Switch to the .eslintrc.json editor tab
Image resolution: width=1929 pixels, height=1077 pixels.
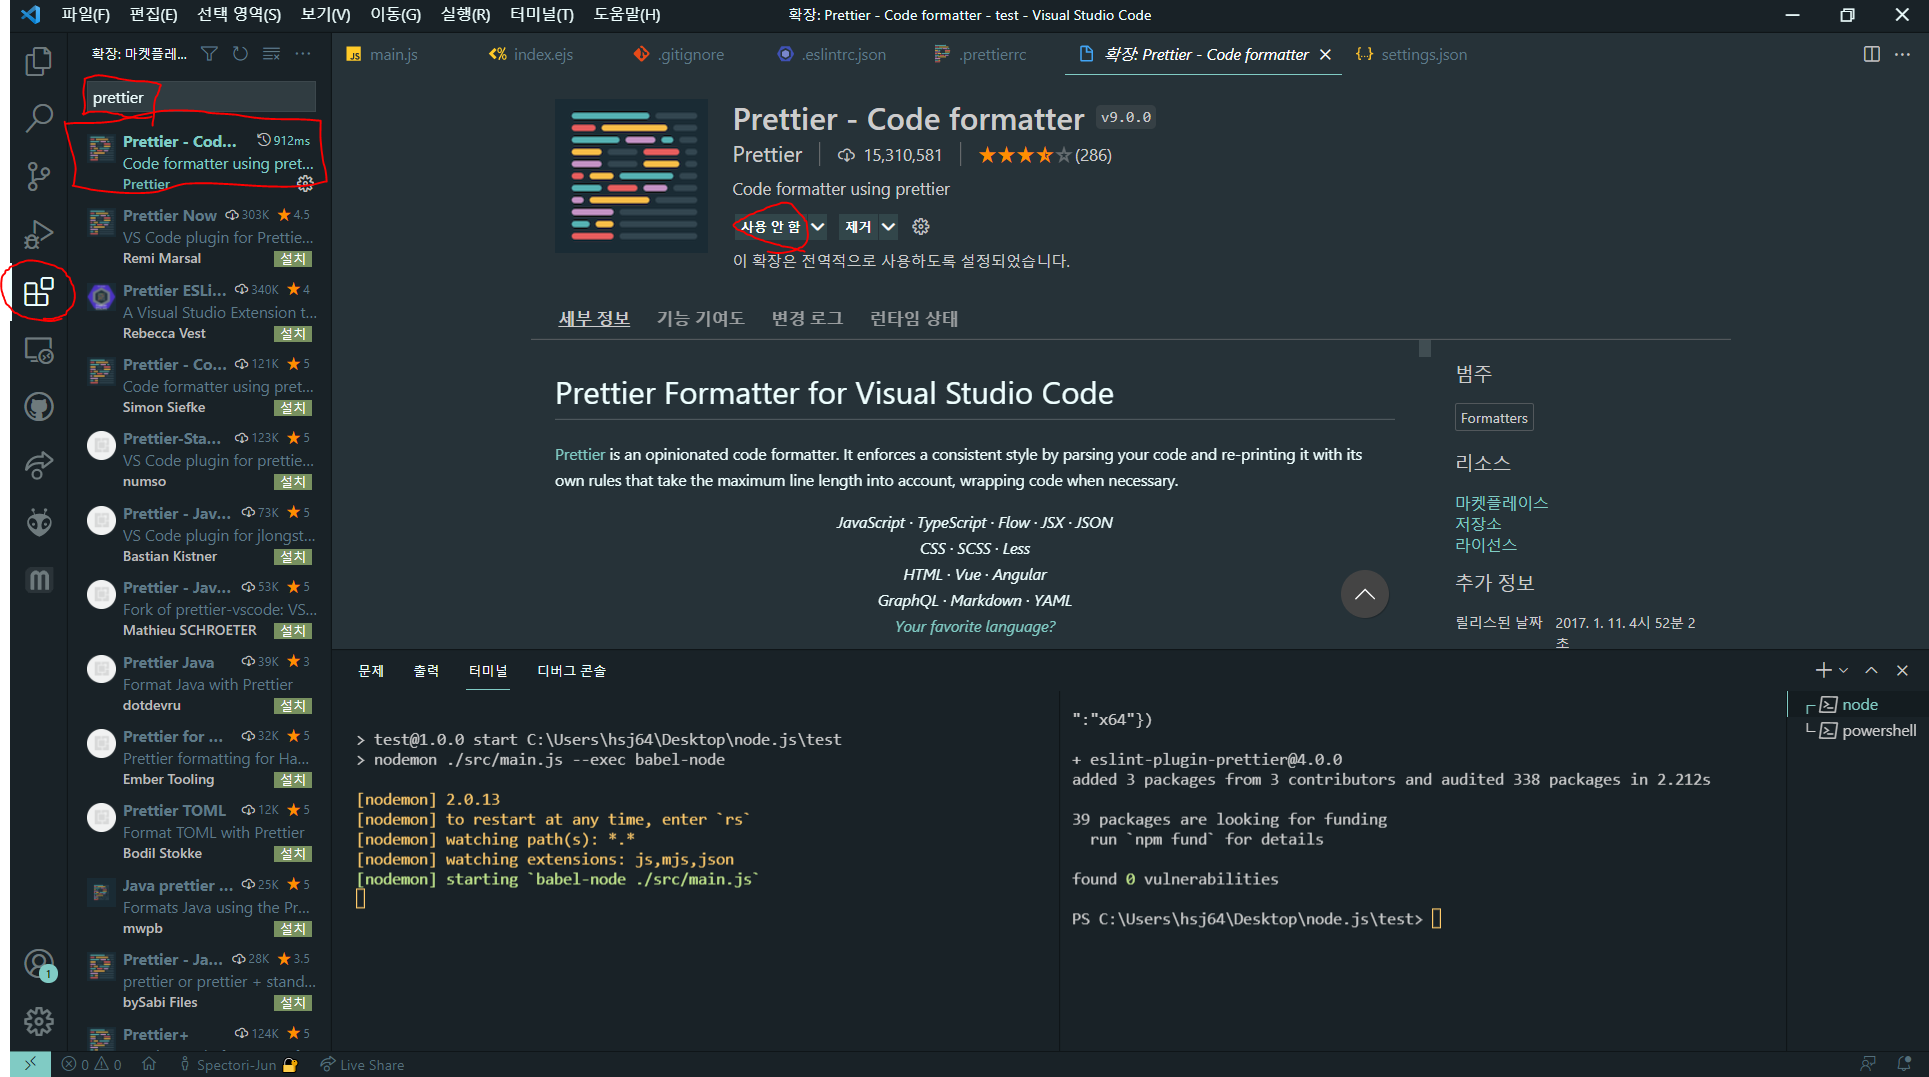point(832,54)
